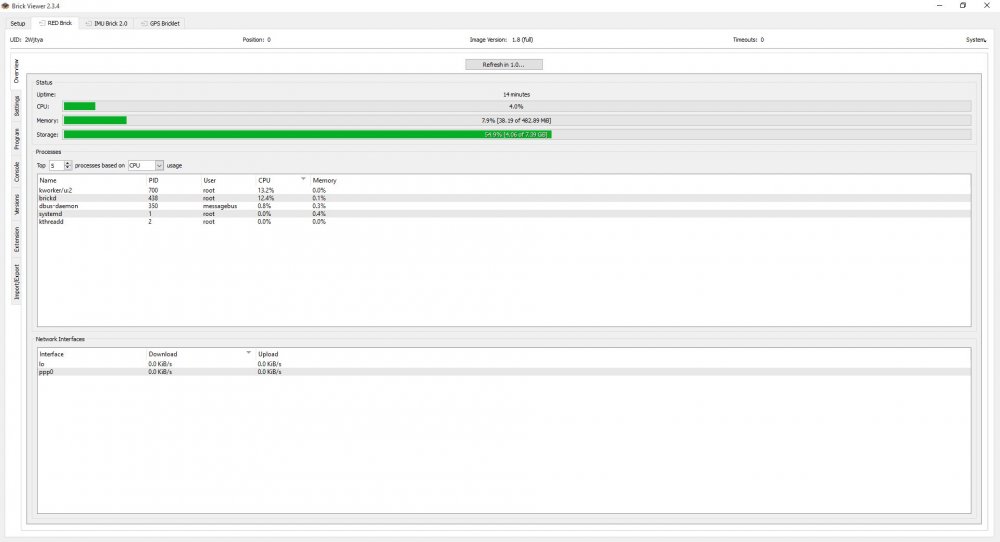
Task: Show the Versions vertical tab
Action: 16,205
